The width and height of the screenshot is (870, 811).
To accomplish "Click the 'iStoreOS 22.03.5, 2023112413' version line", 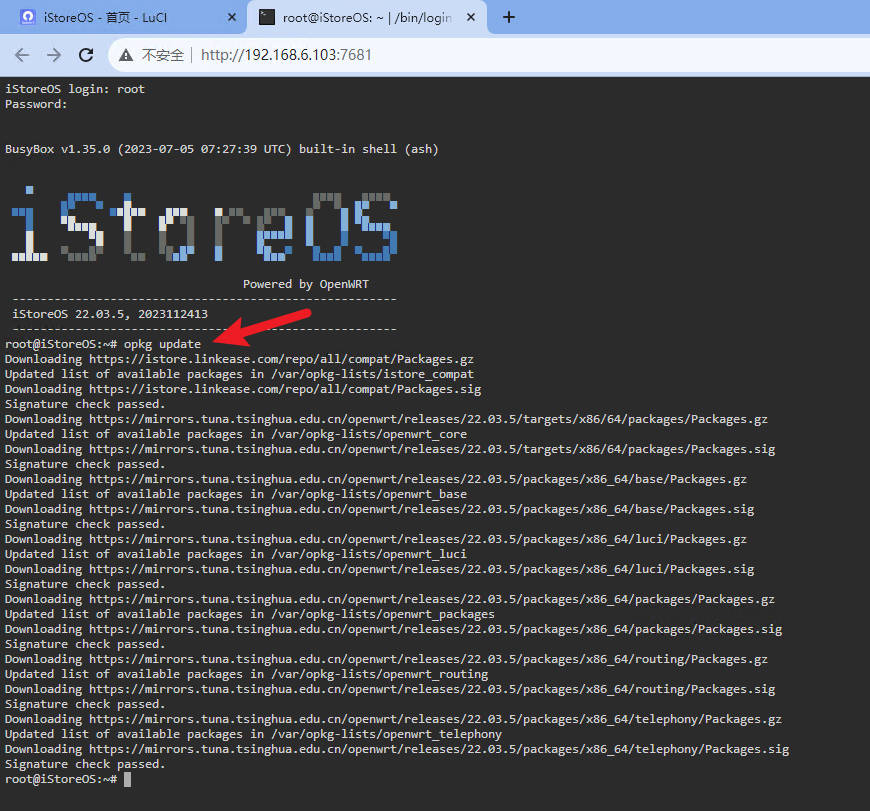I will click(x=110, y=314).
